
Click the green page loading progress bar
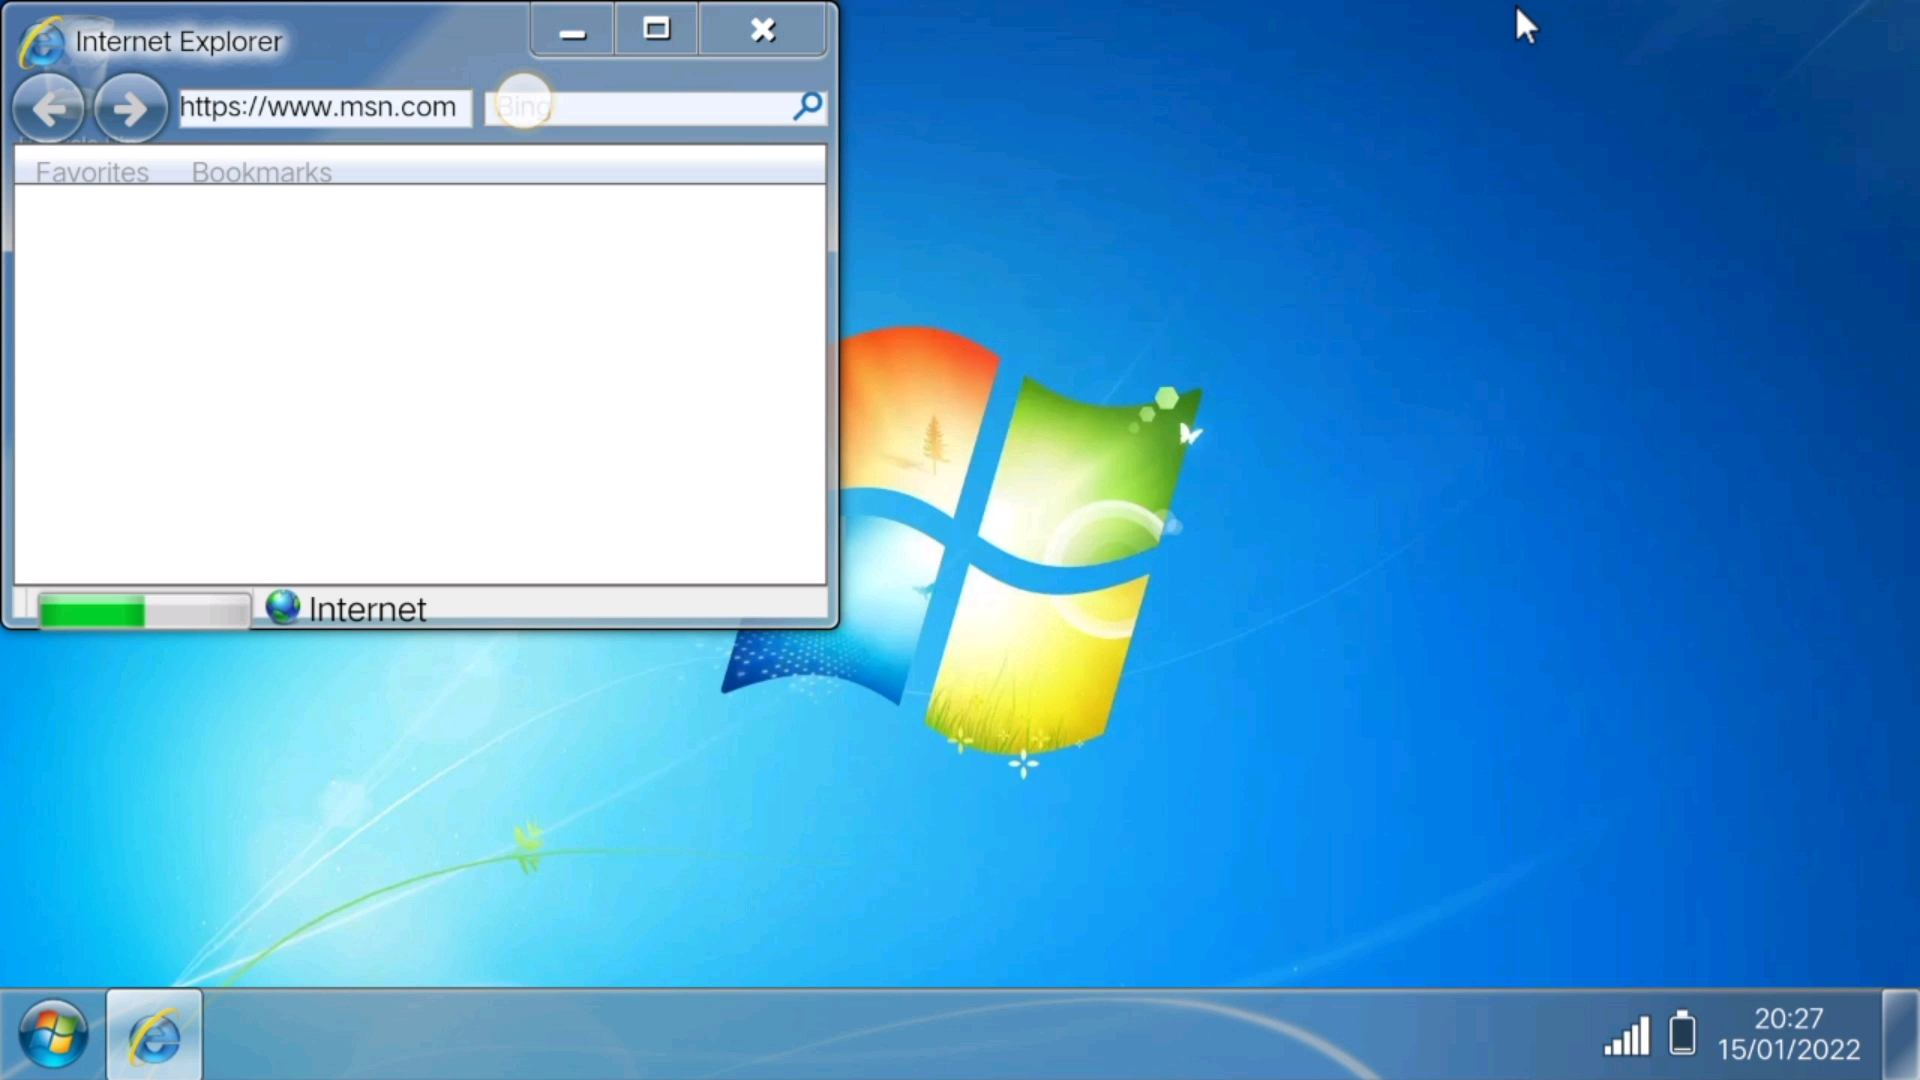point(143,610)
